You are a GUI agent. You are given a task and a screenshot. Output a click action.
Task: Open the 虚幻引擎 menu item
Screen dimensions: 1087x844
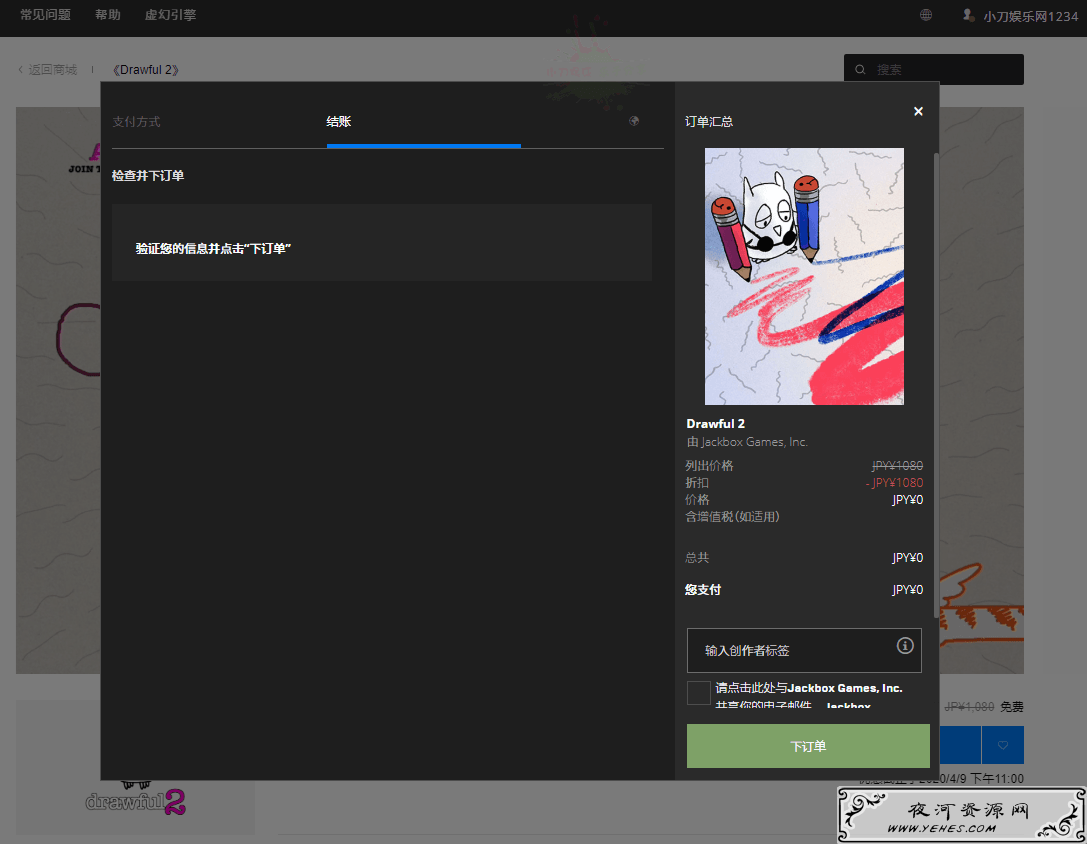171,15
